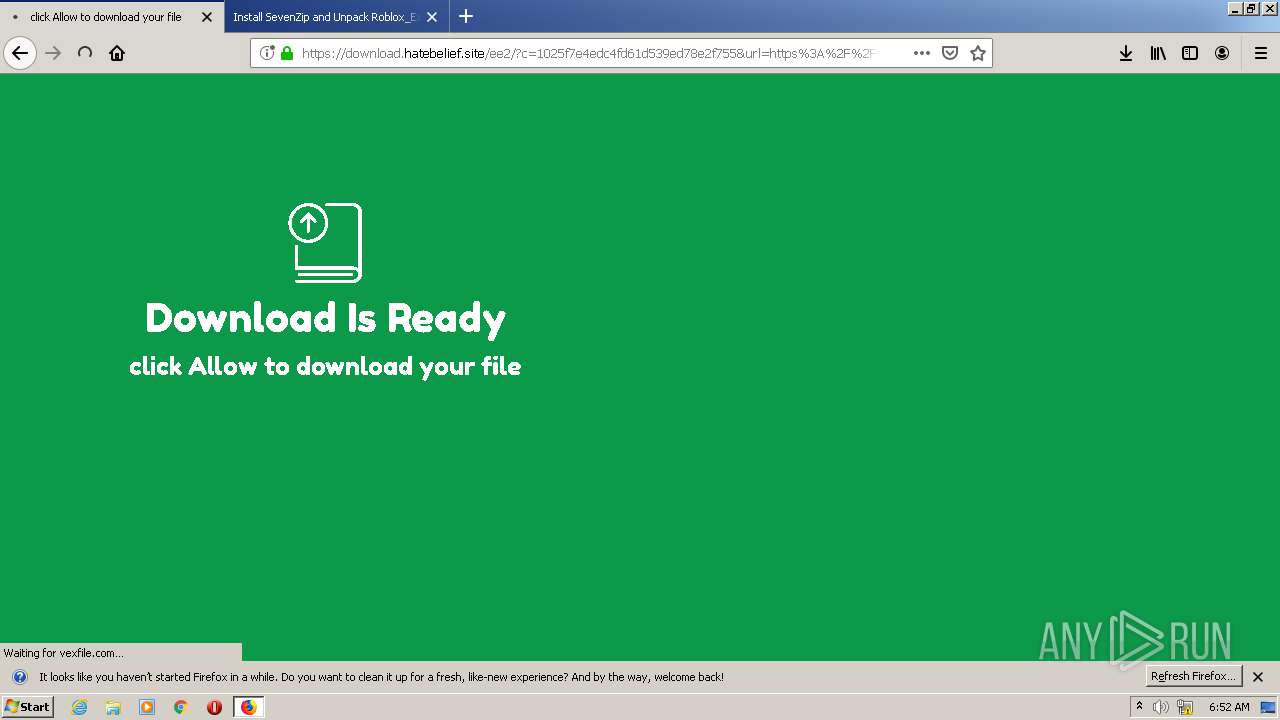Click the notification bar question icon
1280x720 pixels.
(19, 677)
